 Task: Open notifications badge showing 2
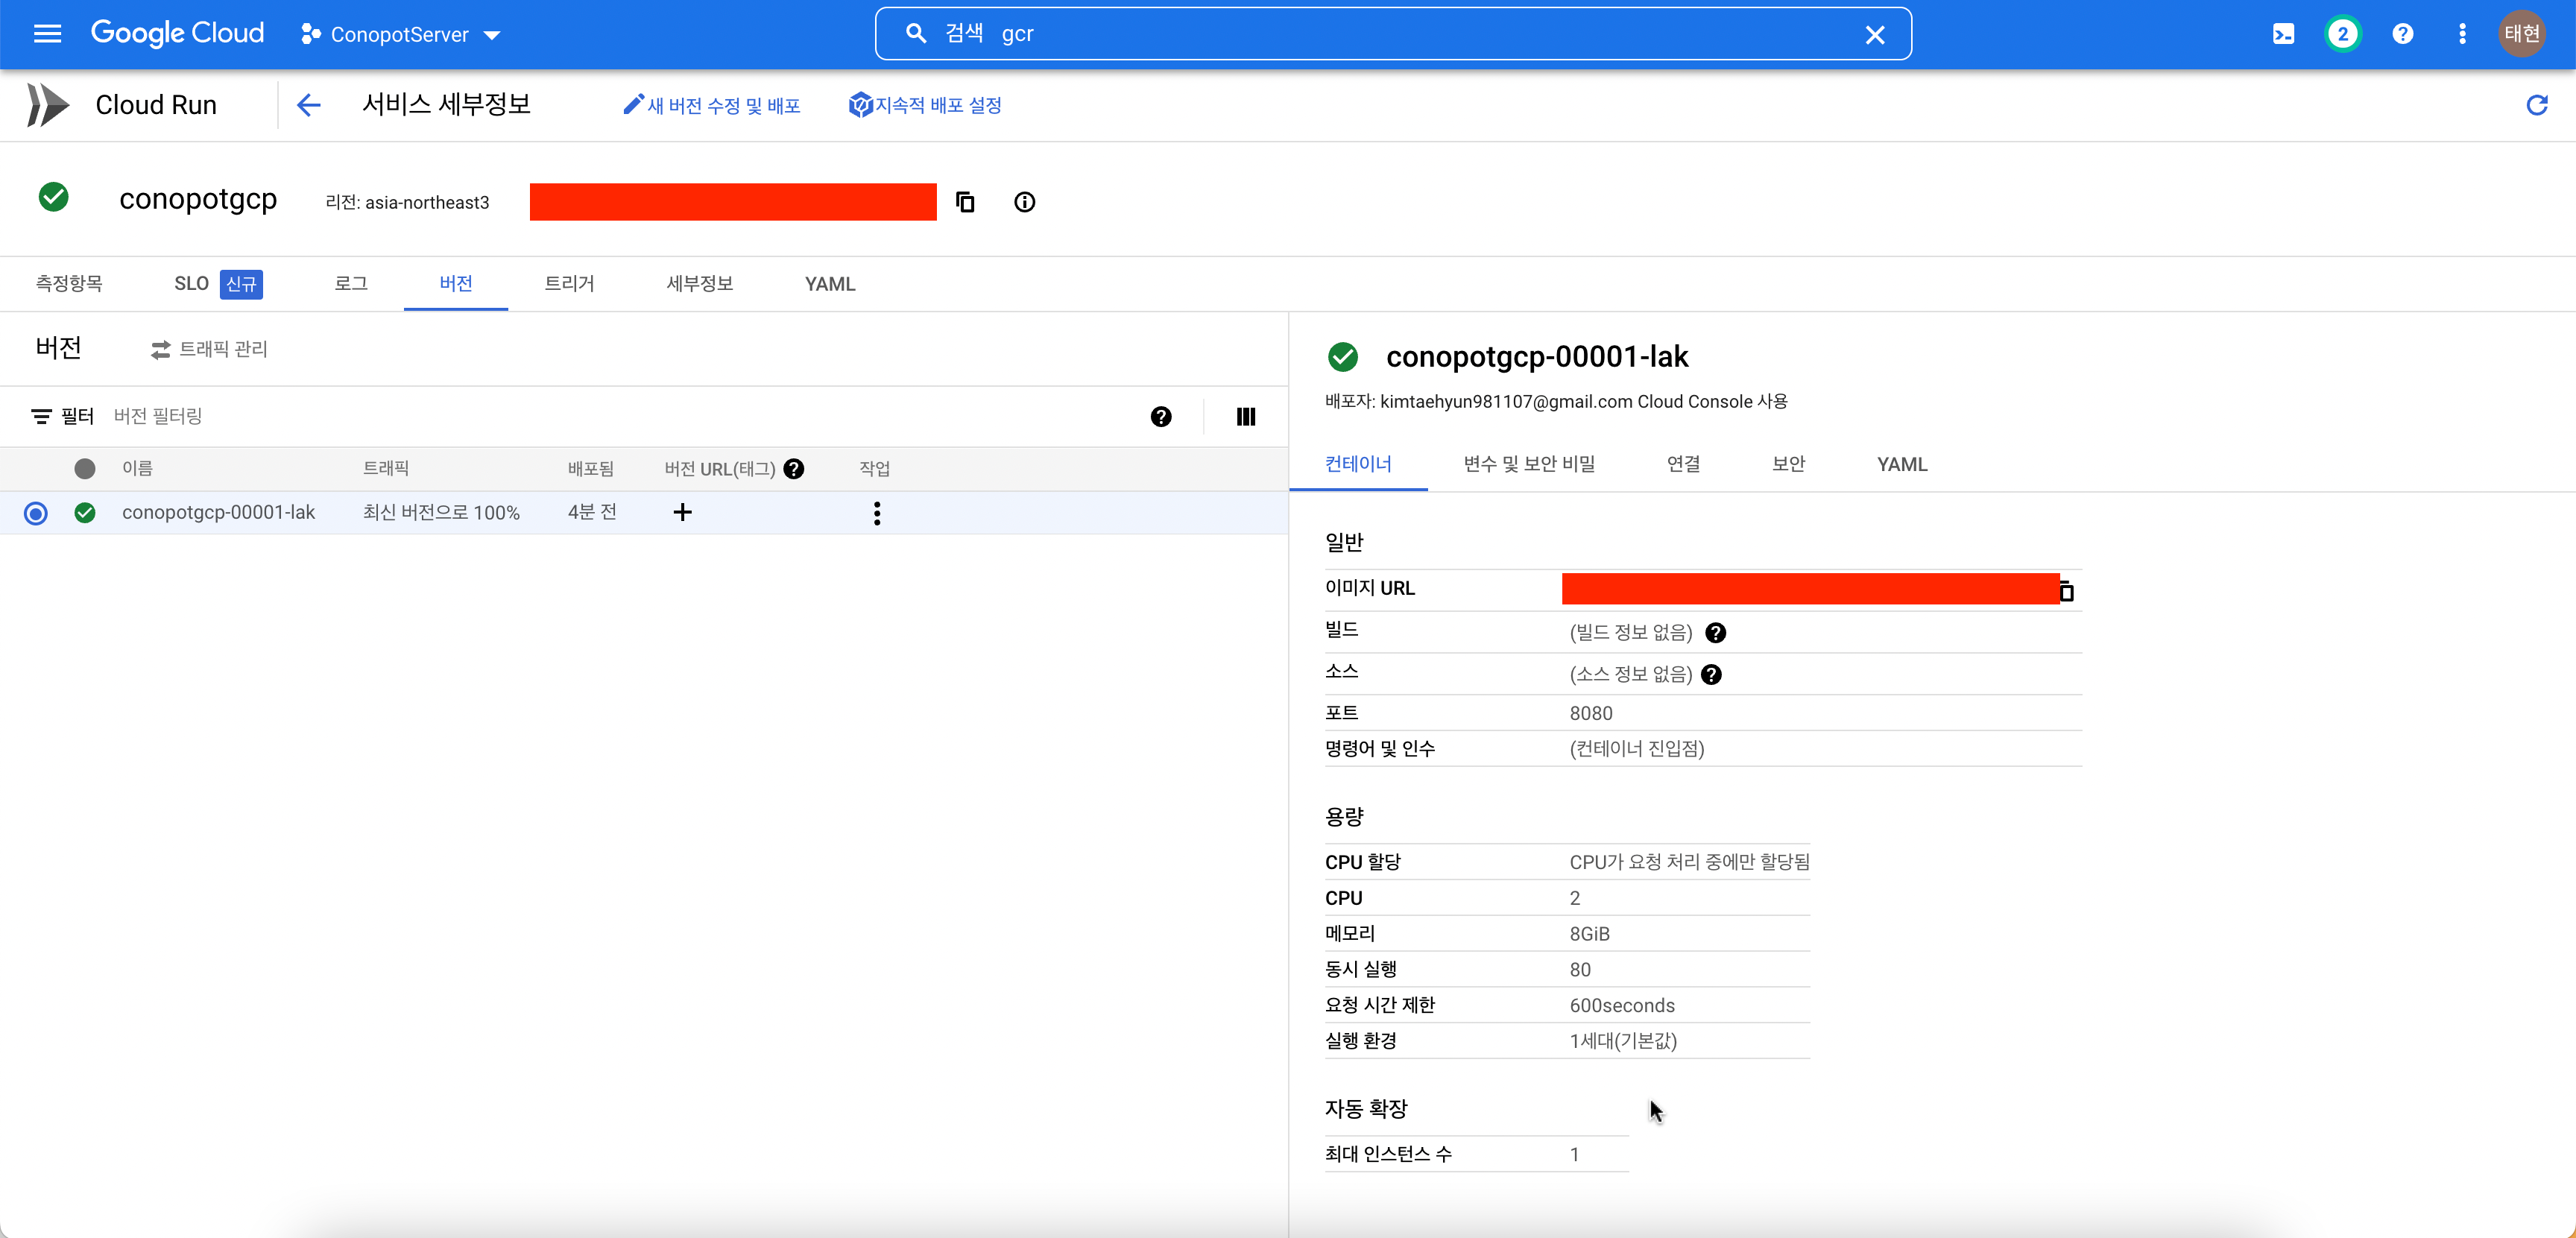[2342, 34]
